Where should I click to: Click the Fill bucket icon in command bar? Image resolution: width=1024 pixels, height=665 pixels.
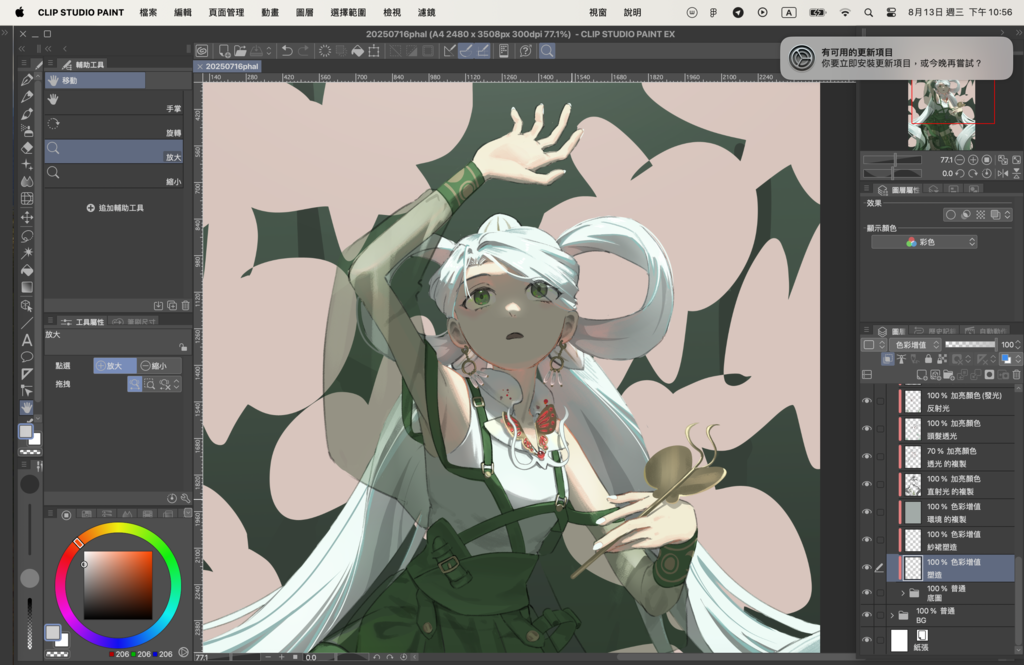[357, 51]
